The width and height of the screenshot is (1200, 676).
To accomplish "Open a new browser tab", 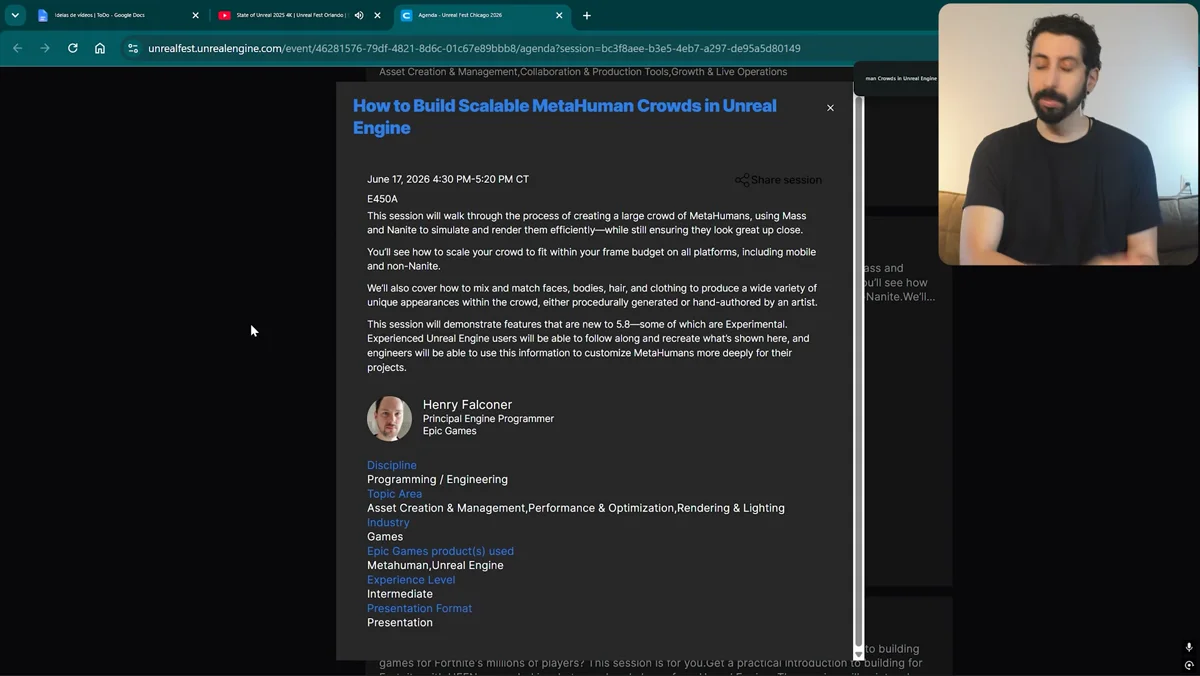I will (587, 15).
